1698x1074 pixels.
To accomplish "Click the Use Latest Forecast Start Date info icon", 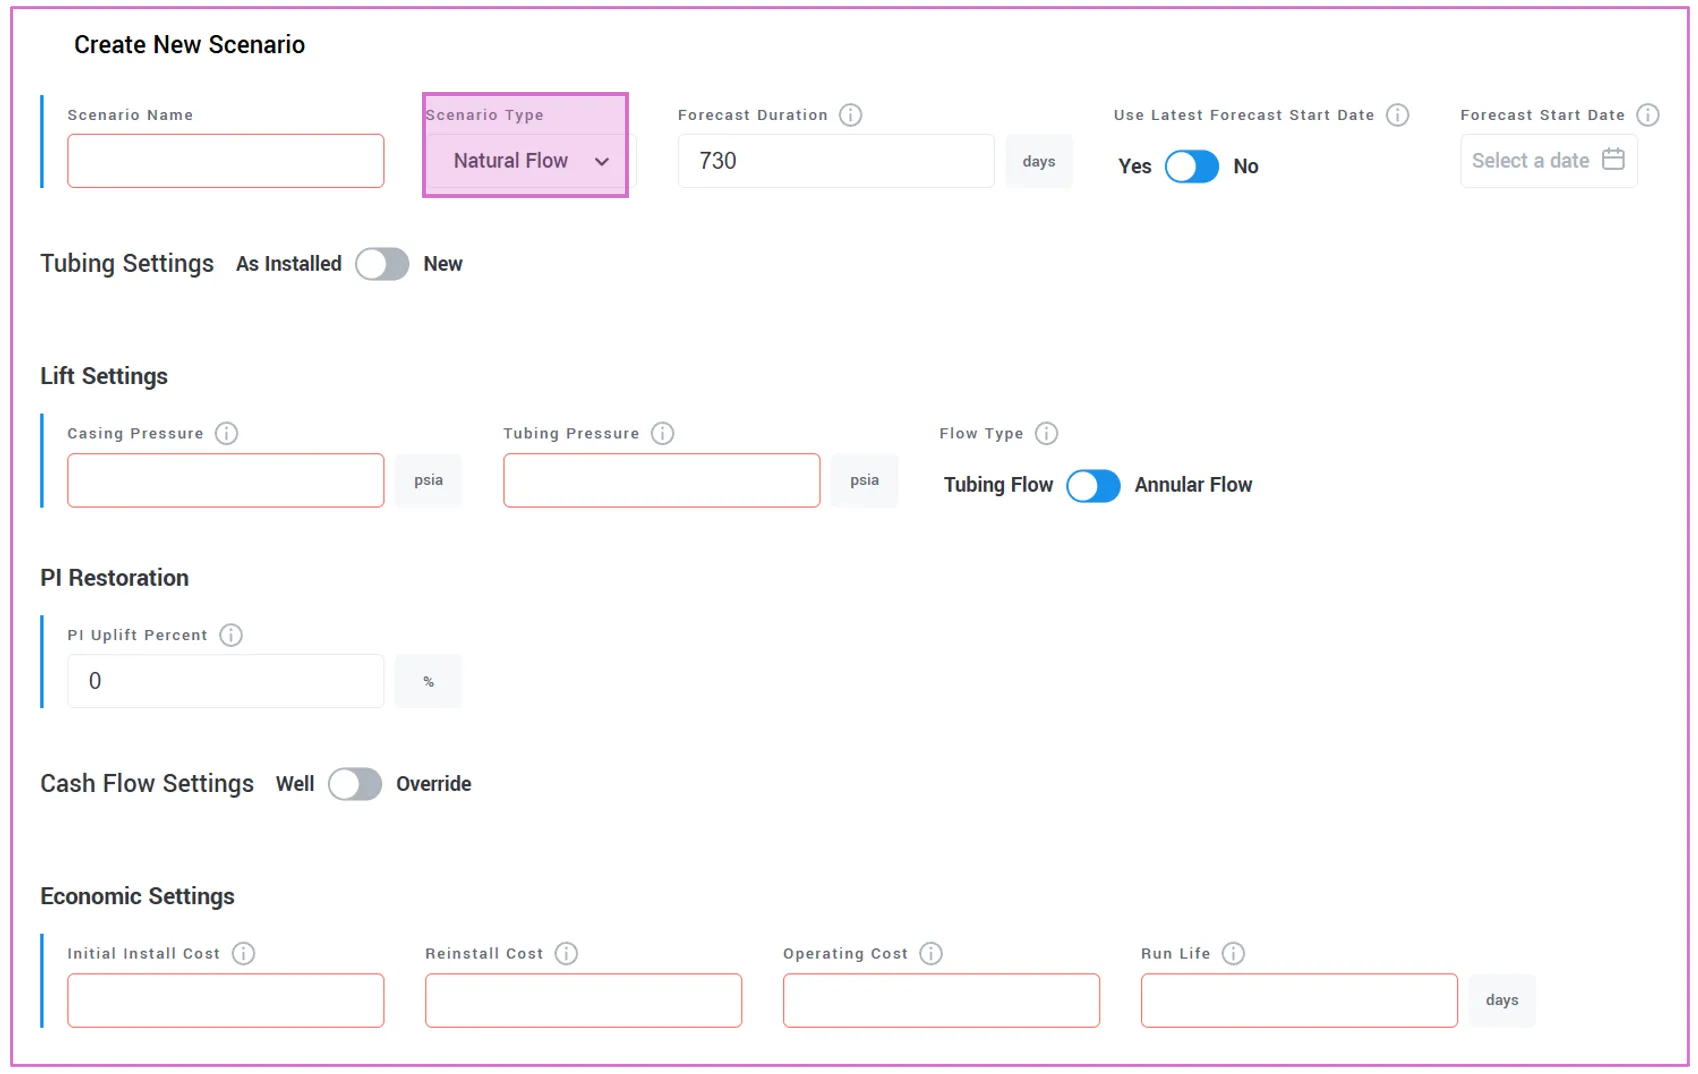I will [1397, 115].
